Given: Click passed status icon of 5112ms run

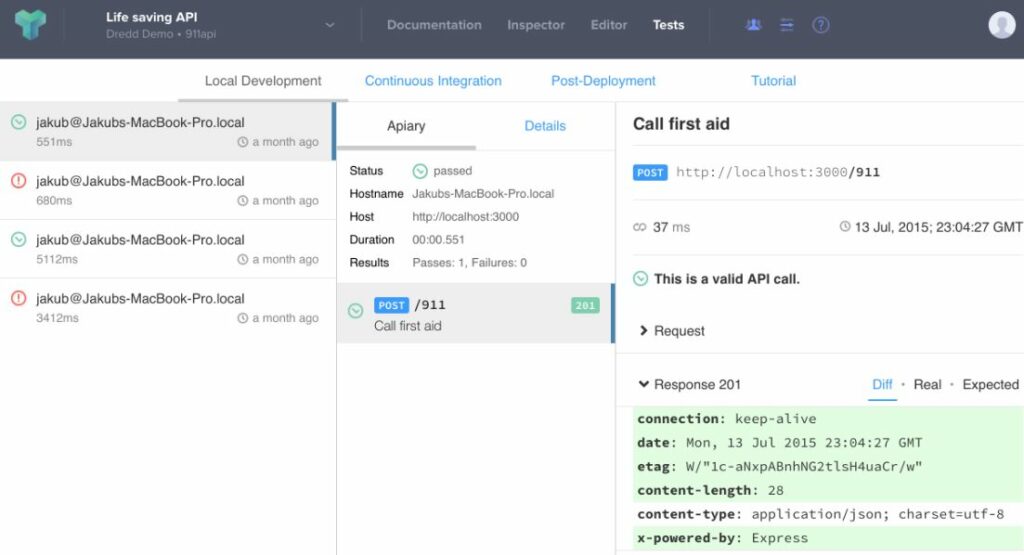Looking at the screenshot, I should (18, 239).
